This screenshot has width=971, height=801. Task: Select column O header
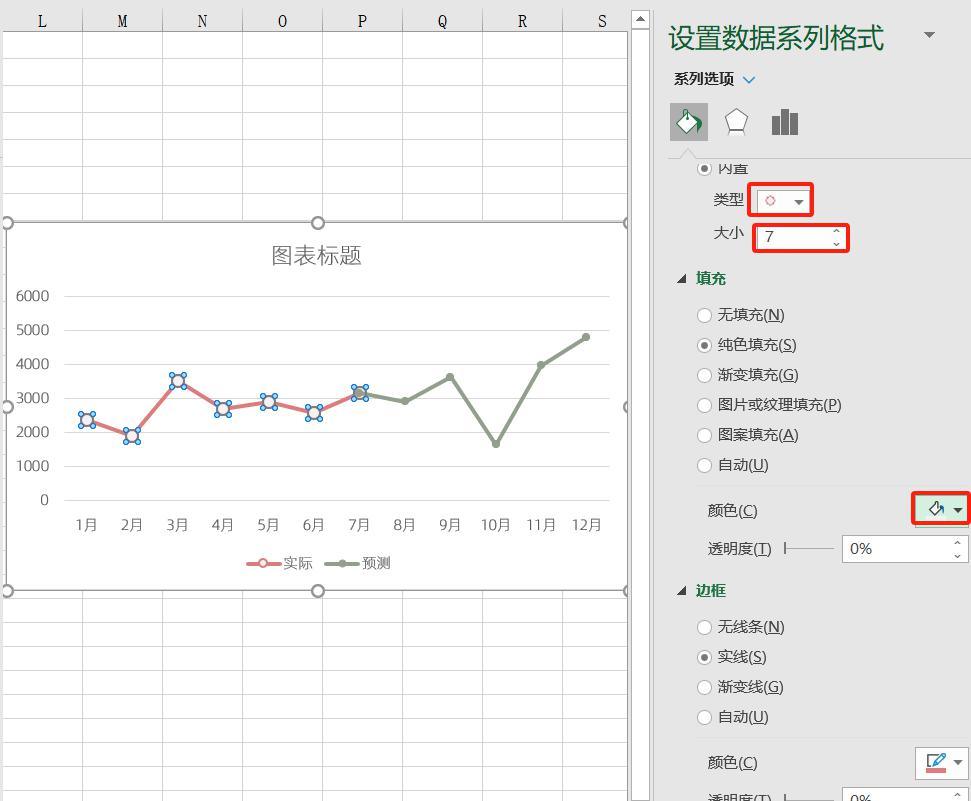tap(282, 22)
